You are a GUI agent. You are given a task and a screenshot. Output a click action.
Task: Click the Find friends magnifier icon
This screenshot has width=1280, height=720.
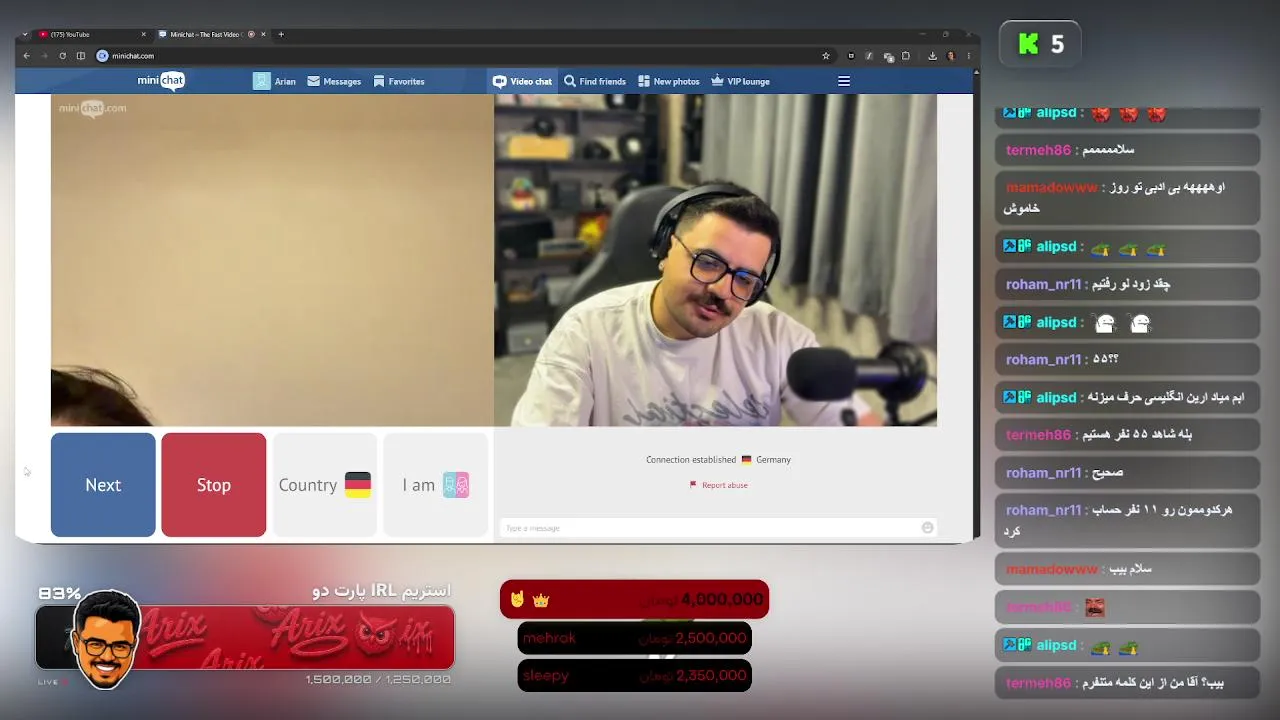[570, 82]
